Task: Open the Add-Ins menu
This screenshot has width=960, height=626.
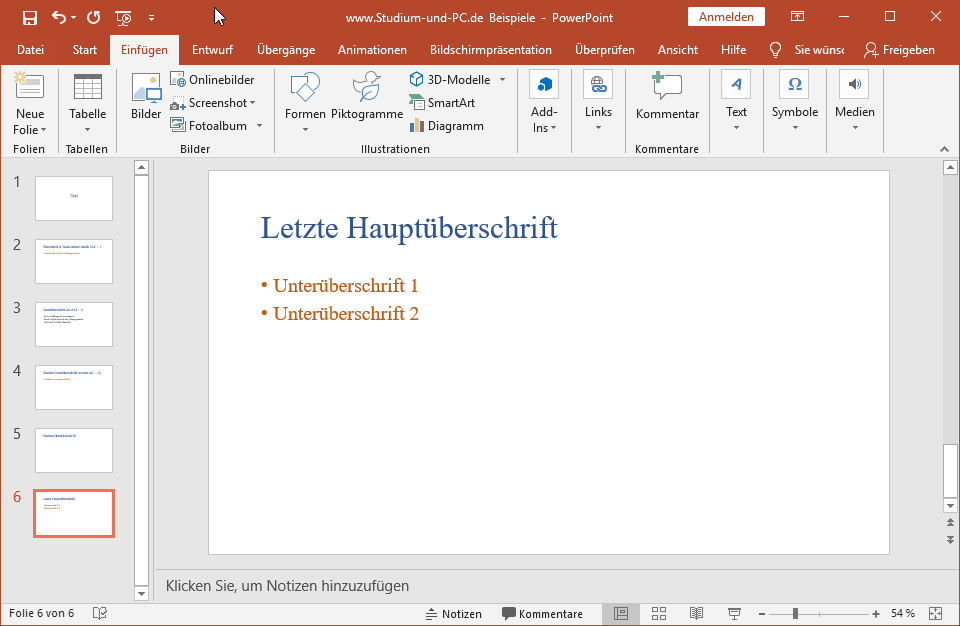Action: click(544, 102)
